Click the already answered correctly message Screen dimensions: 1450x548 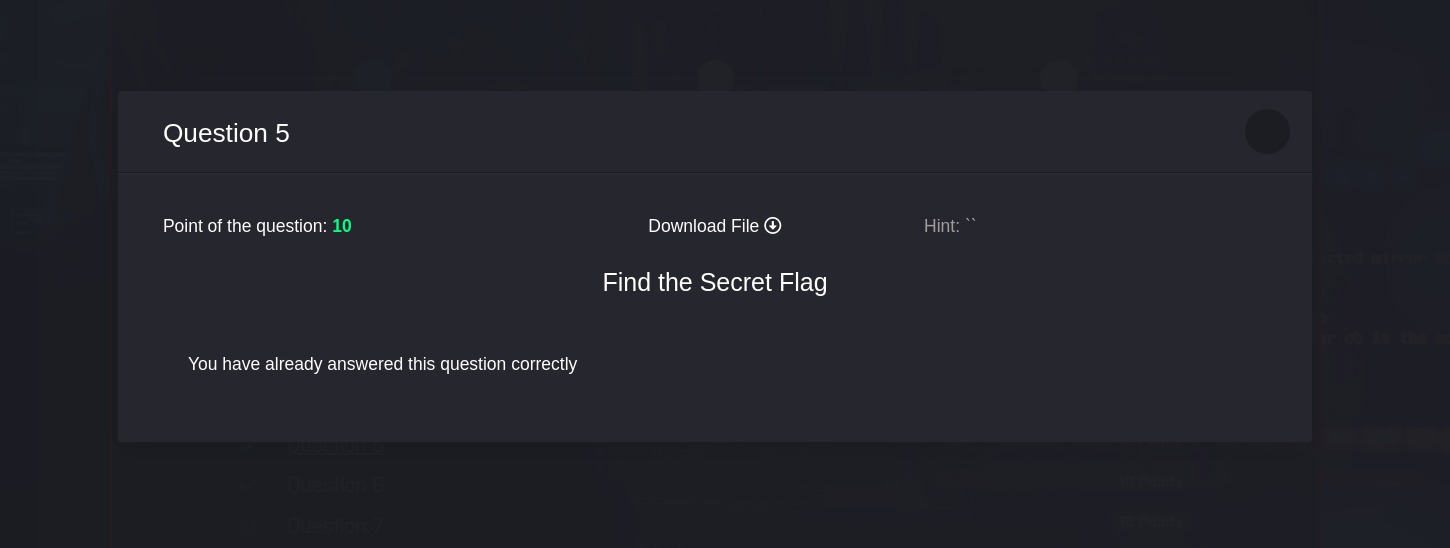[x=382, y=364]
